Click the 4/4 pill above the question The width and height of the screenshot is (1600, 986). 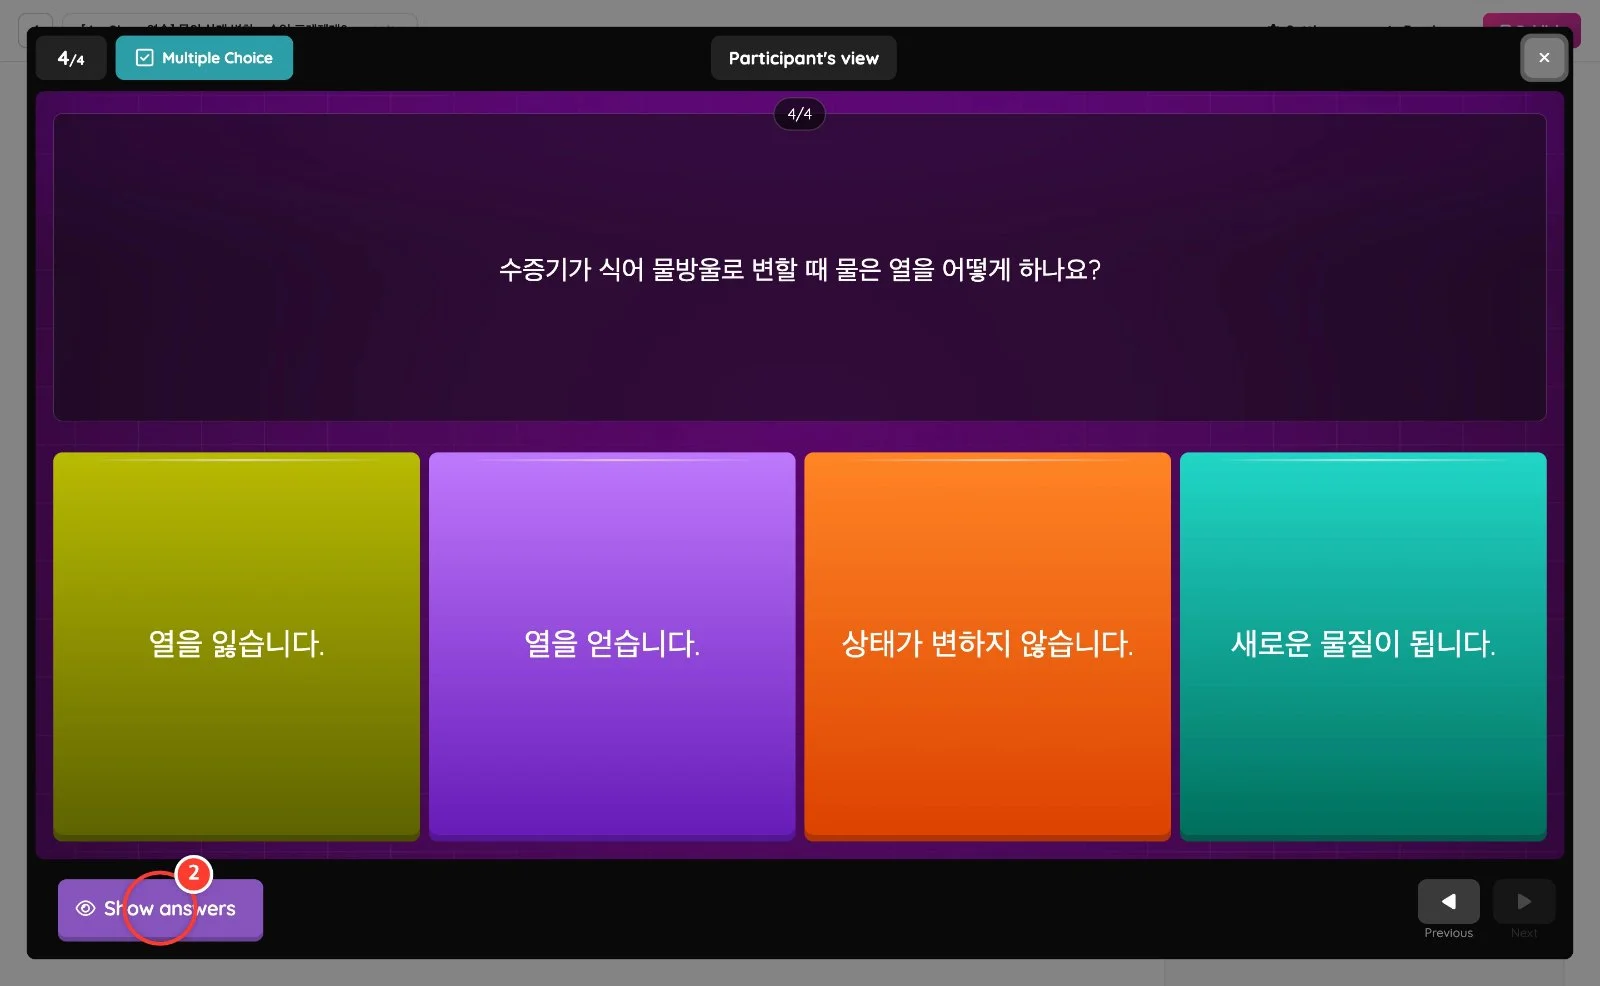point(800,114)
